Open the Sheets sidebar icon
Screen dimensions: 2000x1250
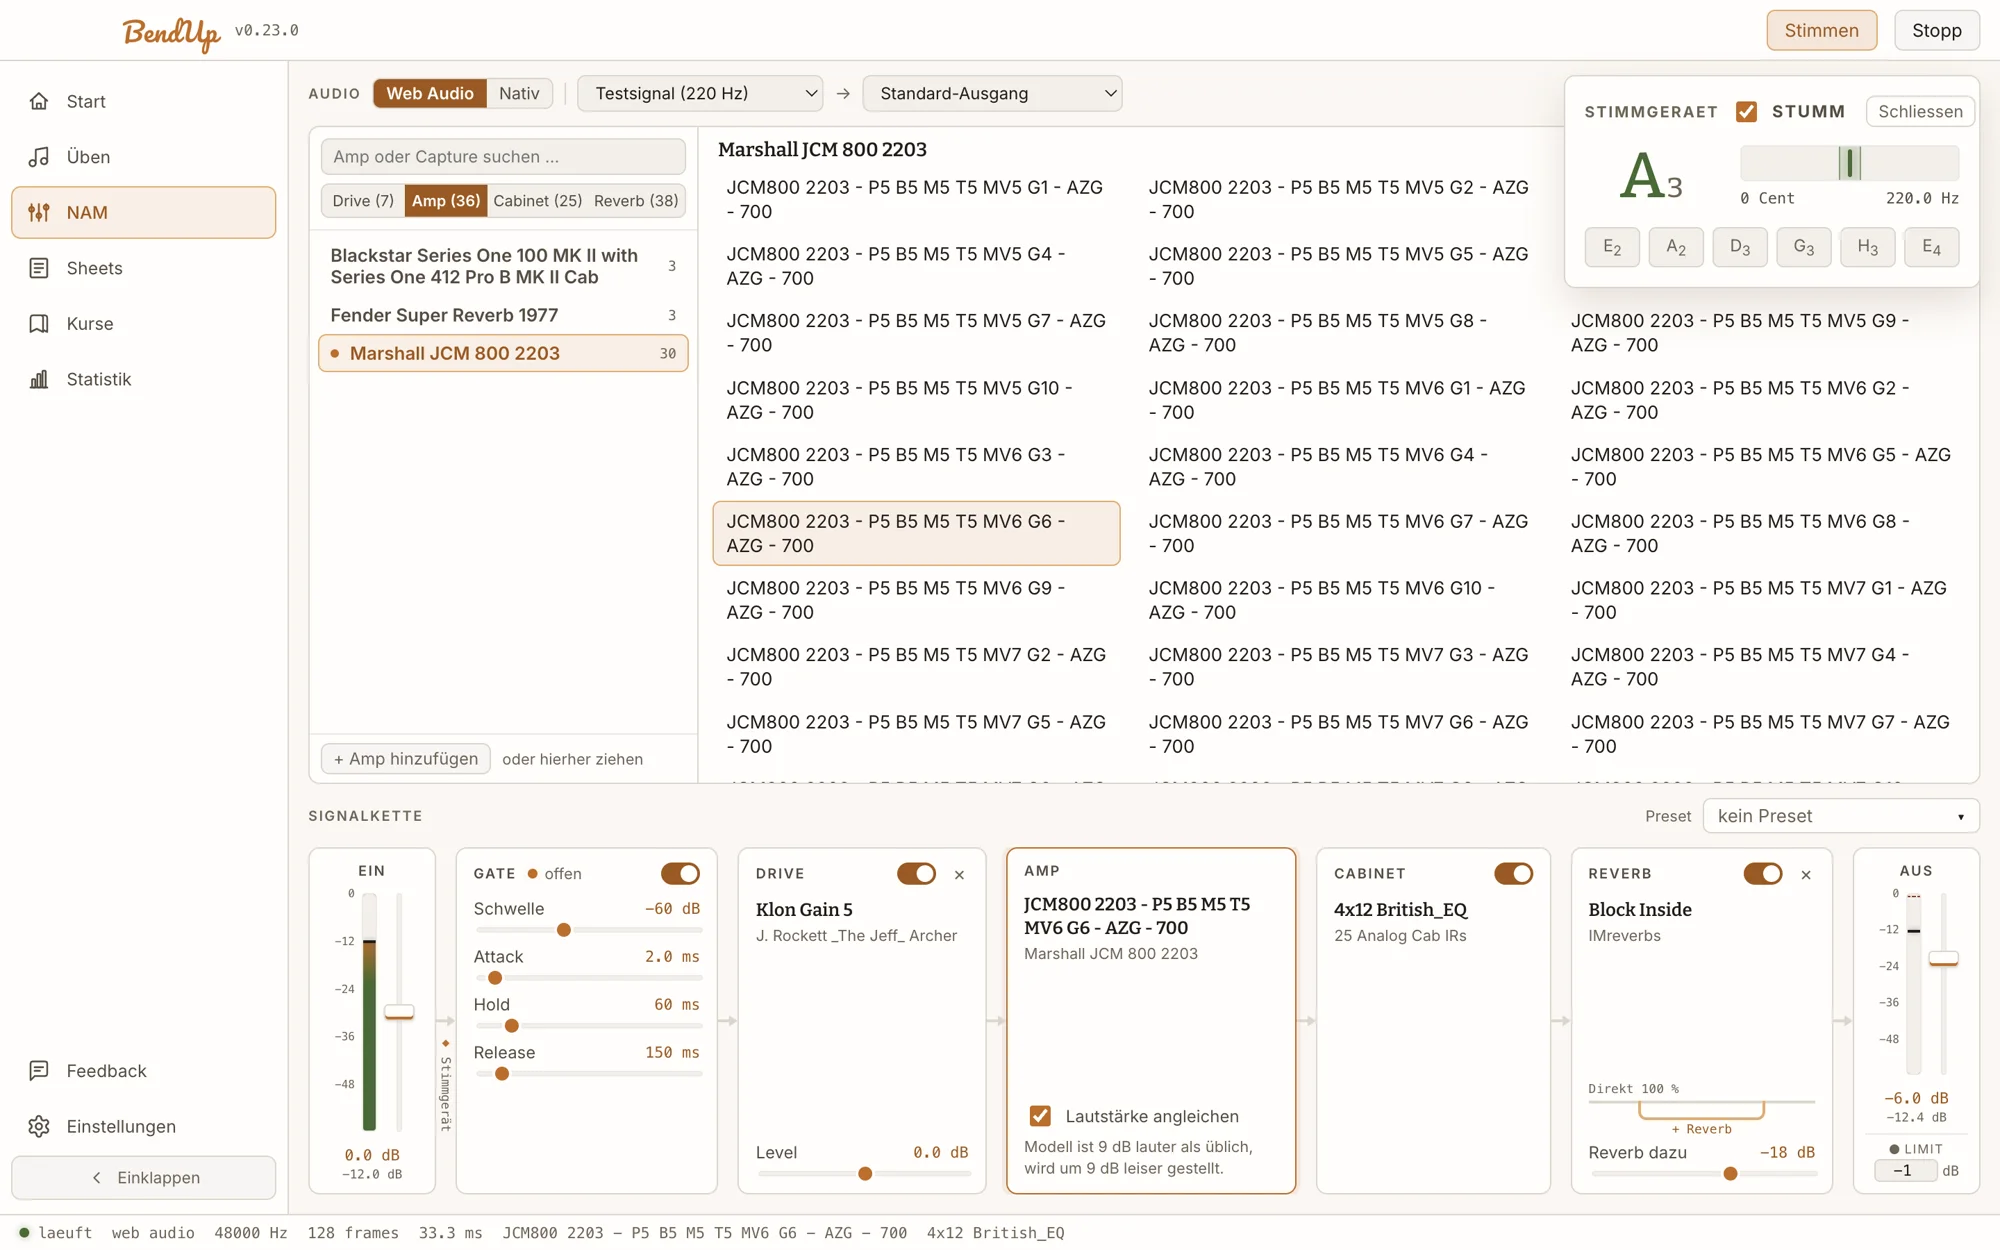point(39,268)
